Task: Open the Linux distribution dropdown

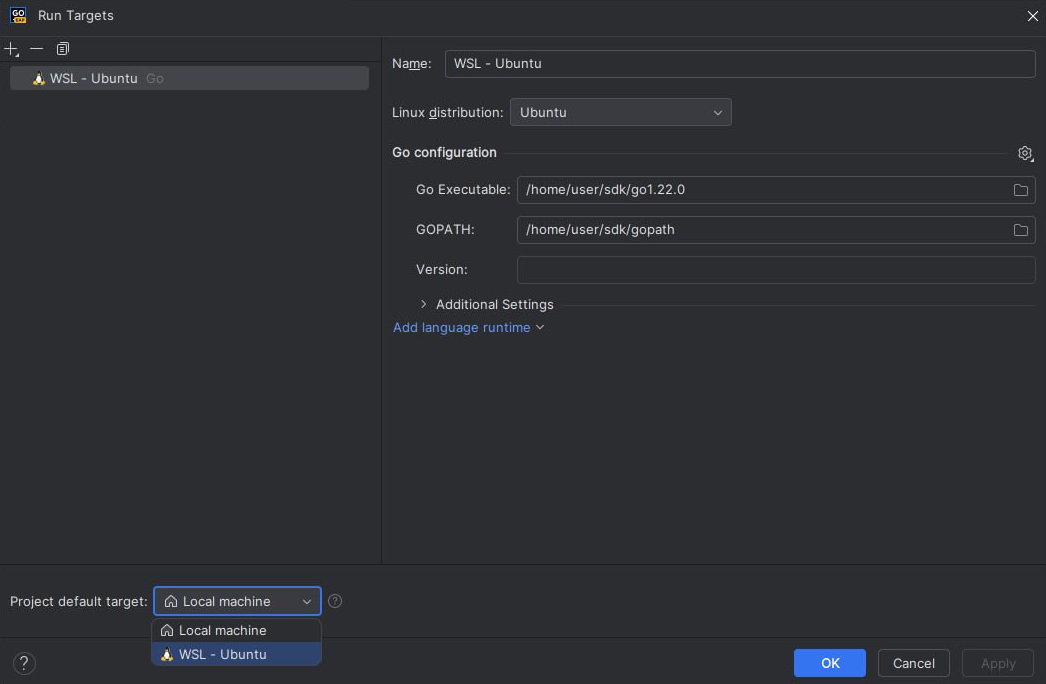Action: click(718, 112)
